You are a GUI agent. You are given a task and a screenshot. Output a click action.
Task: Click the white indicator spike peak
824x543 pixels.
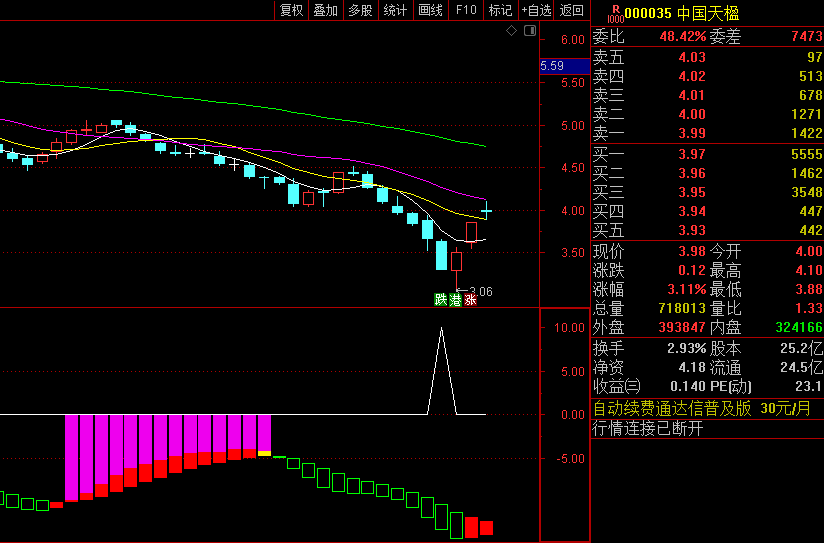point(441,329)
